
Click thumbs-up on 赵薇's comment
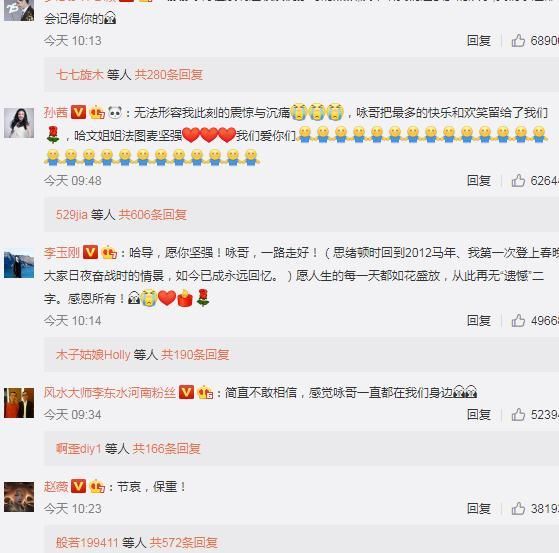(518, 508)
